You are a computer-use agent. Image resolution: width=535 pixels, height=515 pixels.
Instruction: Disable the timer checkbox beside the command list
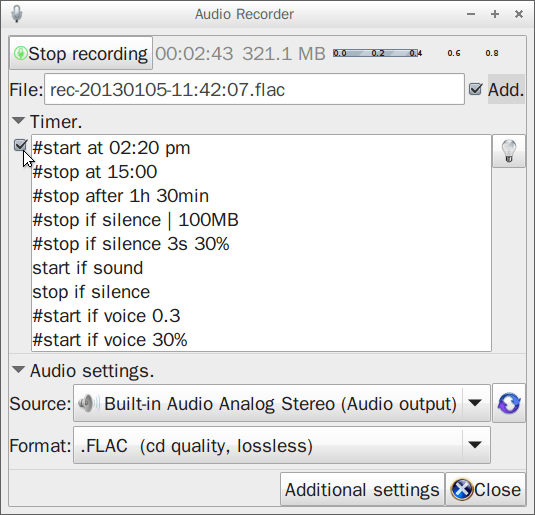point(20,145)
